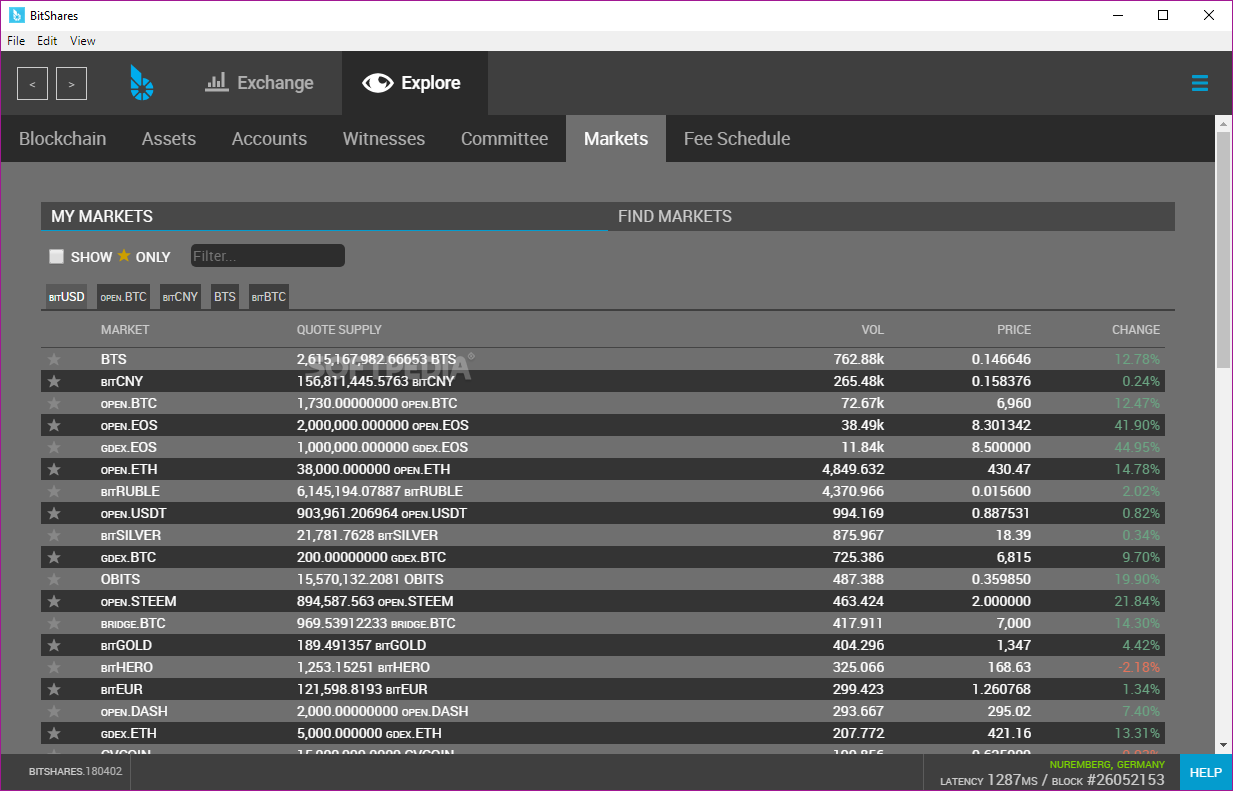Toggle star for GDEX.ETH market
Image resolution: width=1233 pixels, height=791 pixels.
point(54,733)
